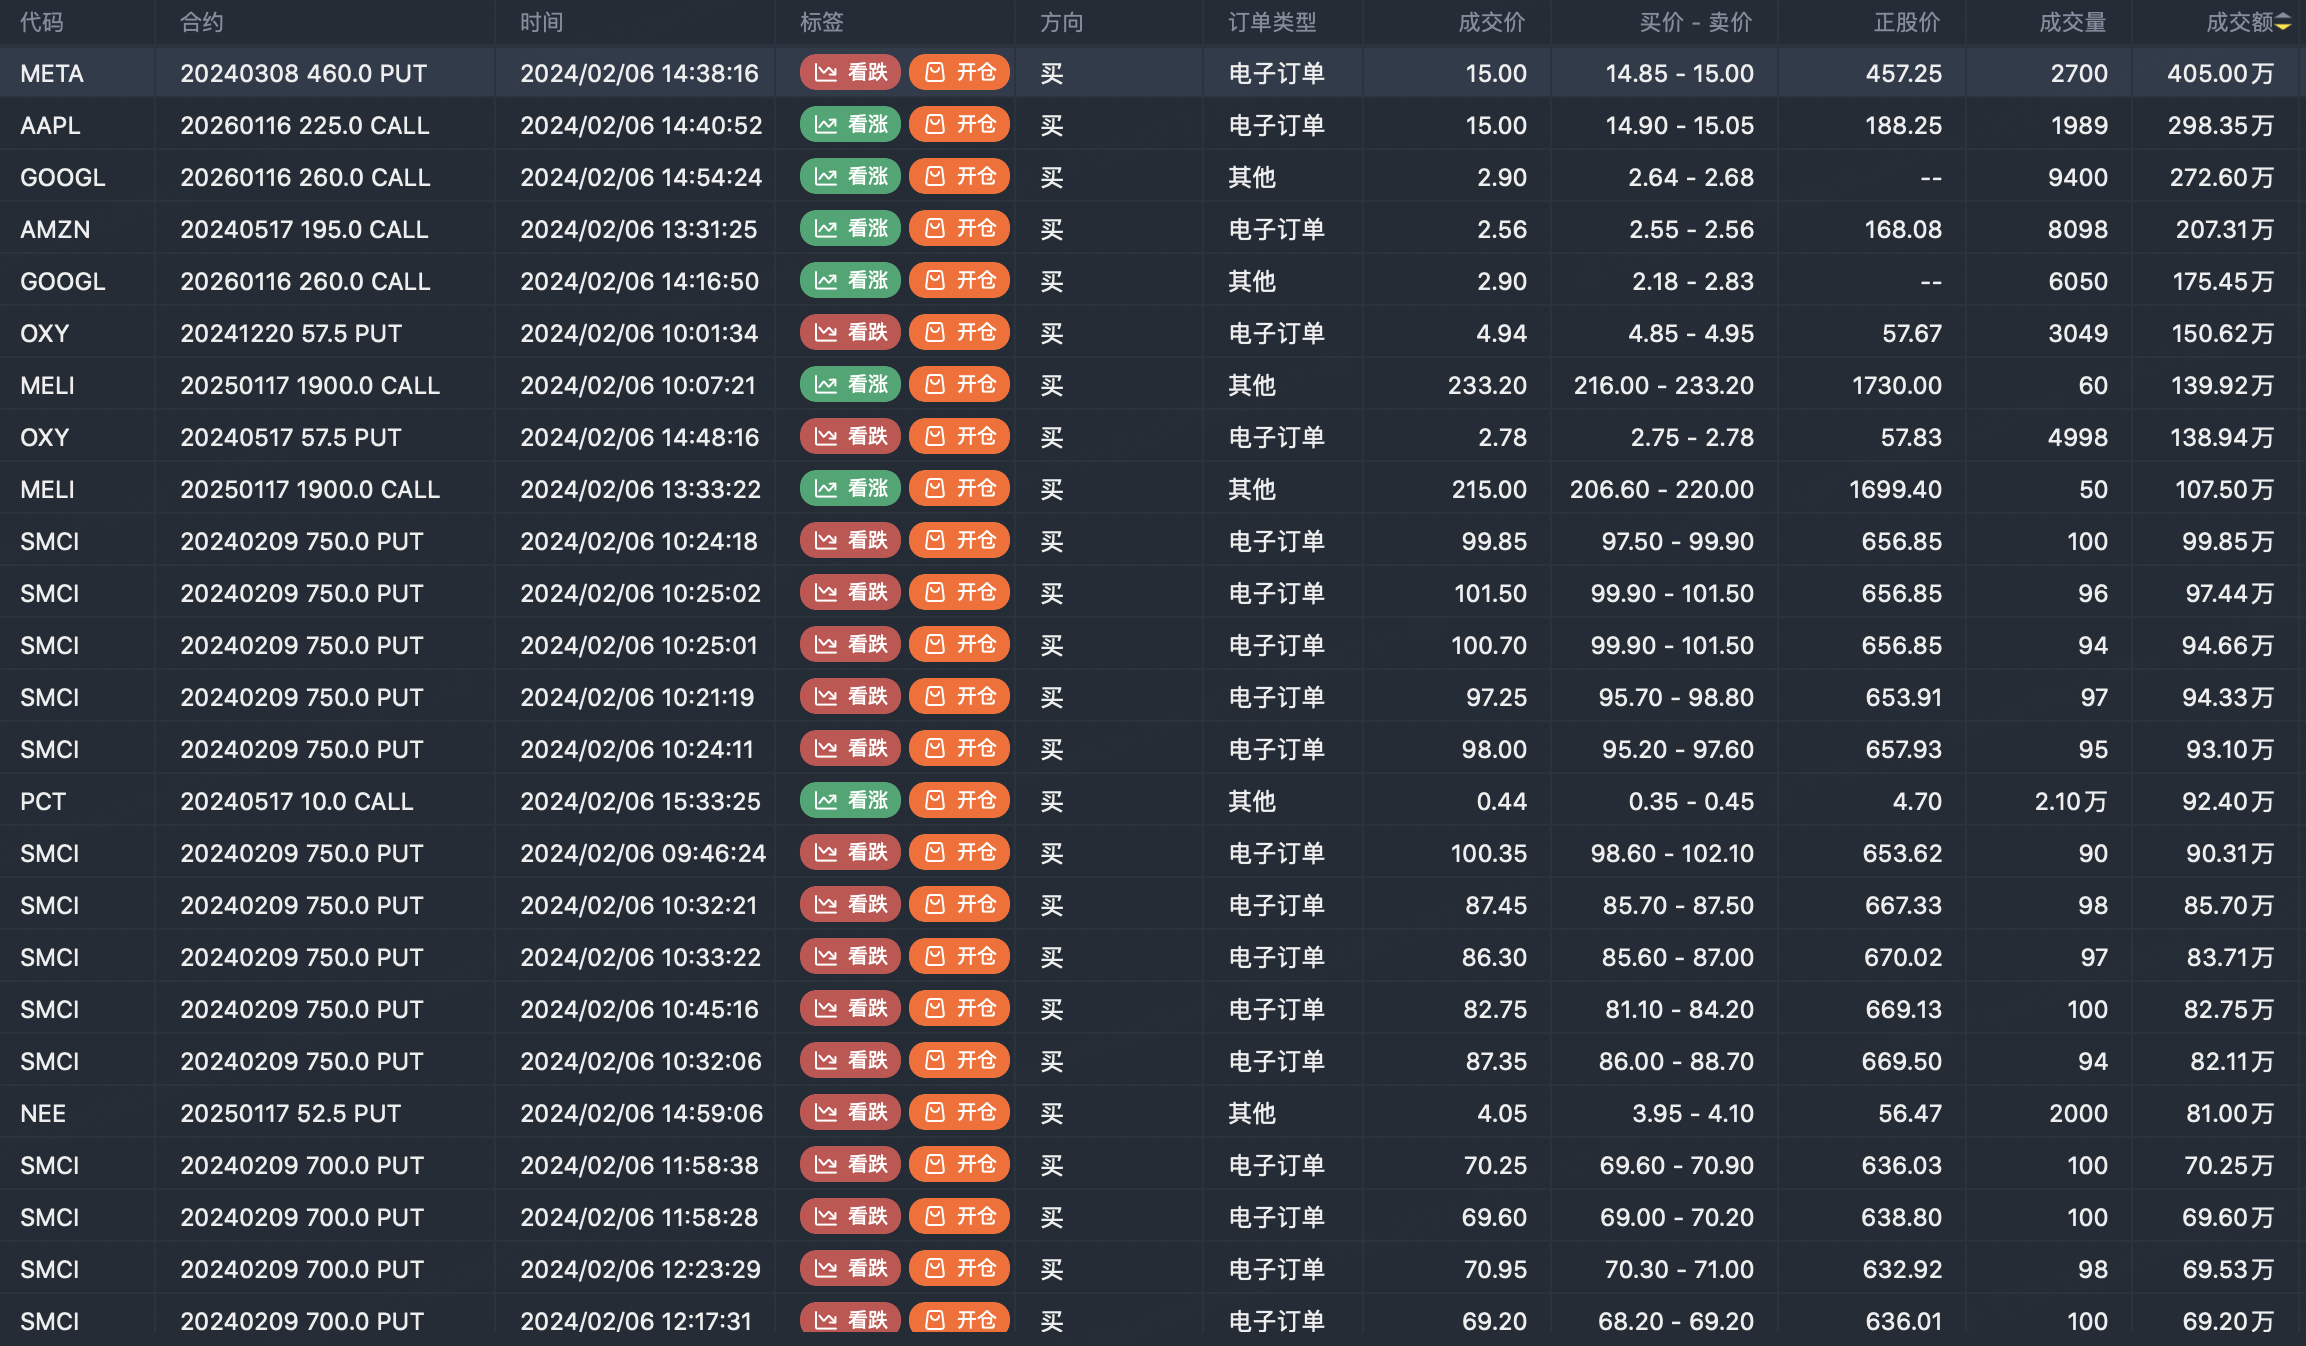Click the 买价 - 卖价 column header
2306x1346 pixels.
click(x=1696, y=23)
